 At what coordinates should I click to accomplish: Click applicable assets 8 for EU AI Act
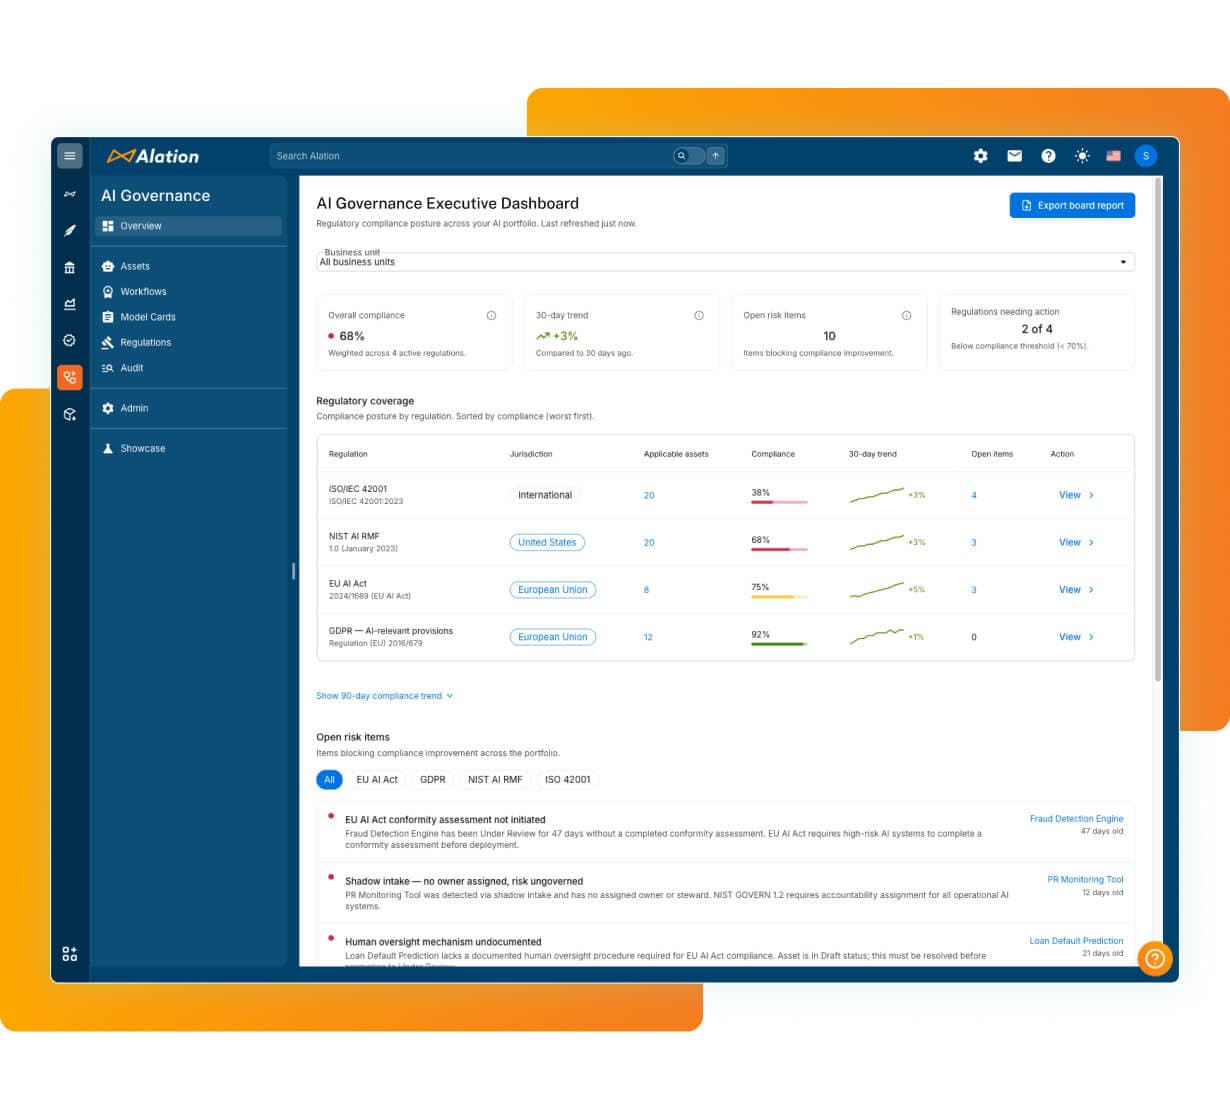pos(646,590)
